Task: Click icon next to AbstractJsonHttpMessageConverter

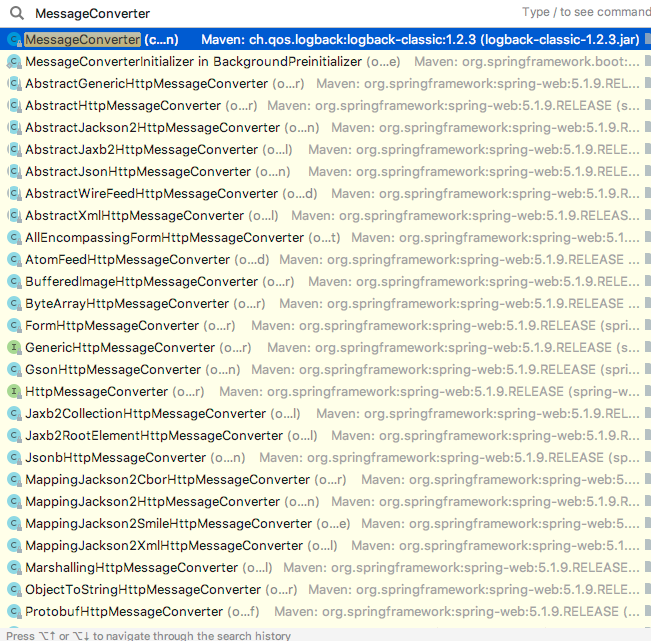Action: 15,172
